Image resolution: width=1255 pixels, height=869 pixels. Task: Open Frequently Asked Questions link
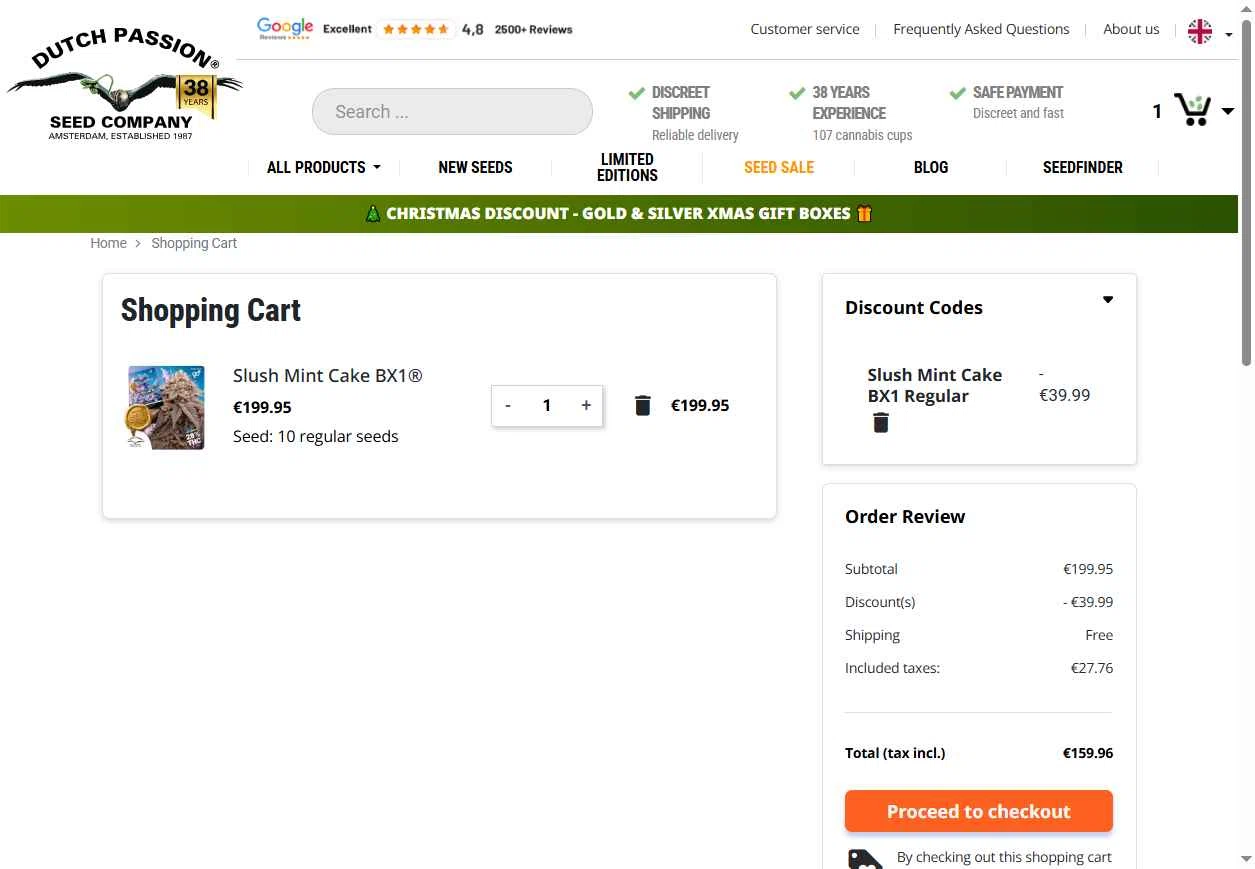pyautogui.click(x=981, y=29)
